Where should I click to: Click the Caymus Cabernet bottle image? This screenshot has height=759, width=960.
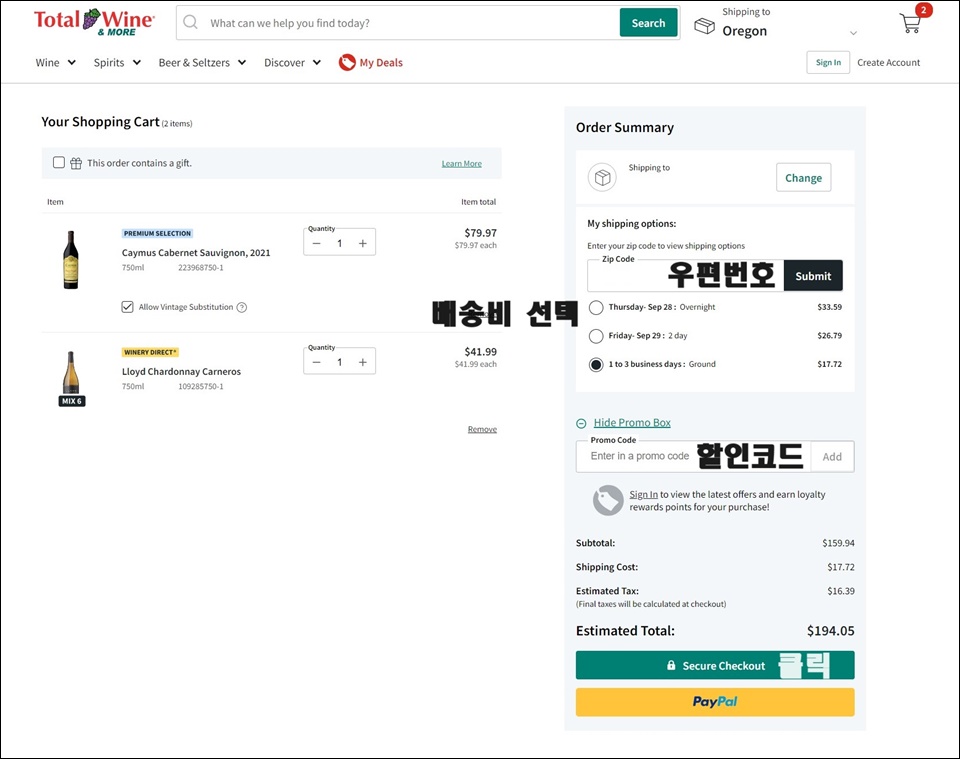[x=71, y=260]
